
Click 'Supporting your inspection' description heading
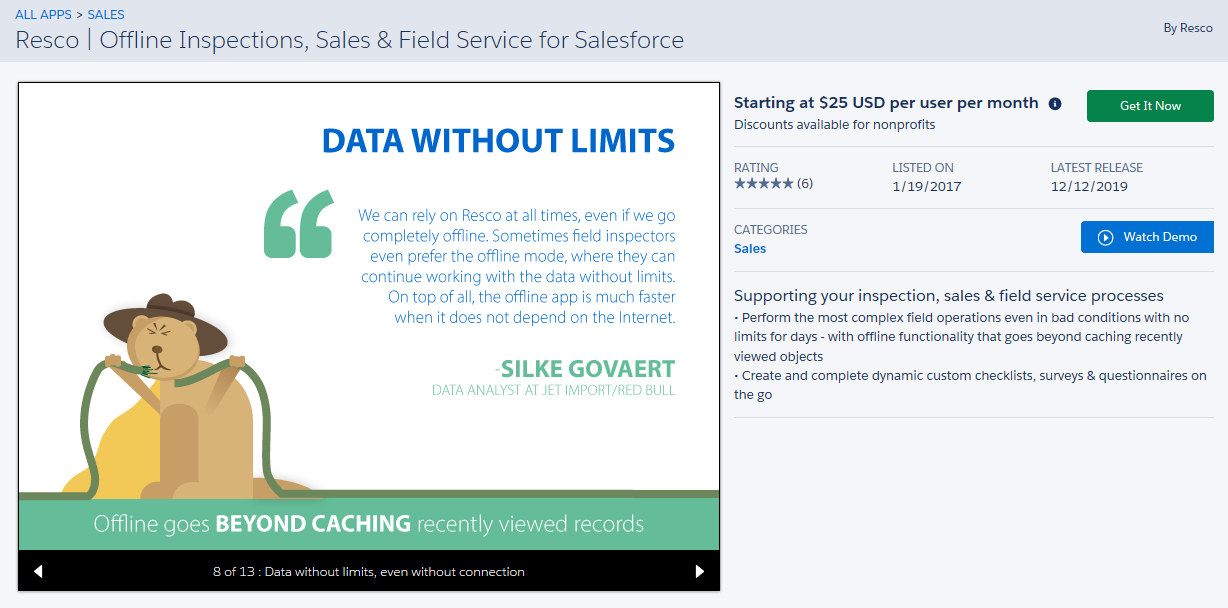coord(948,296)
